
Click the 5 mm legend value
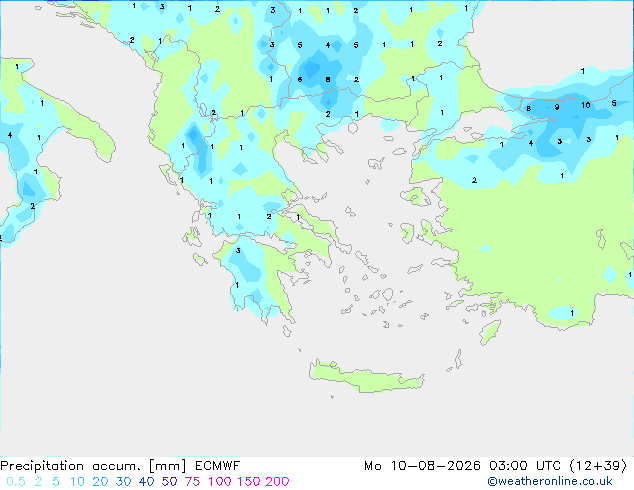[x=56, y=482]
